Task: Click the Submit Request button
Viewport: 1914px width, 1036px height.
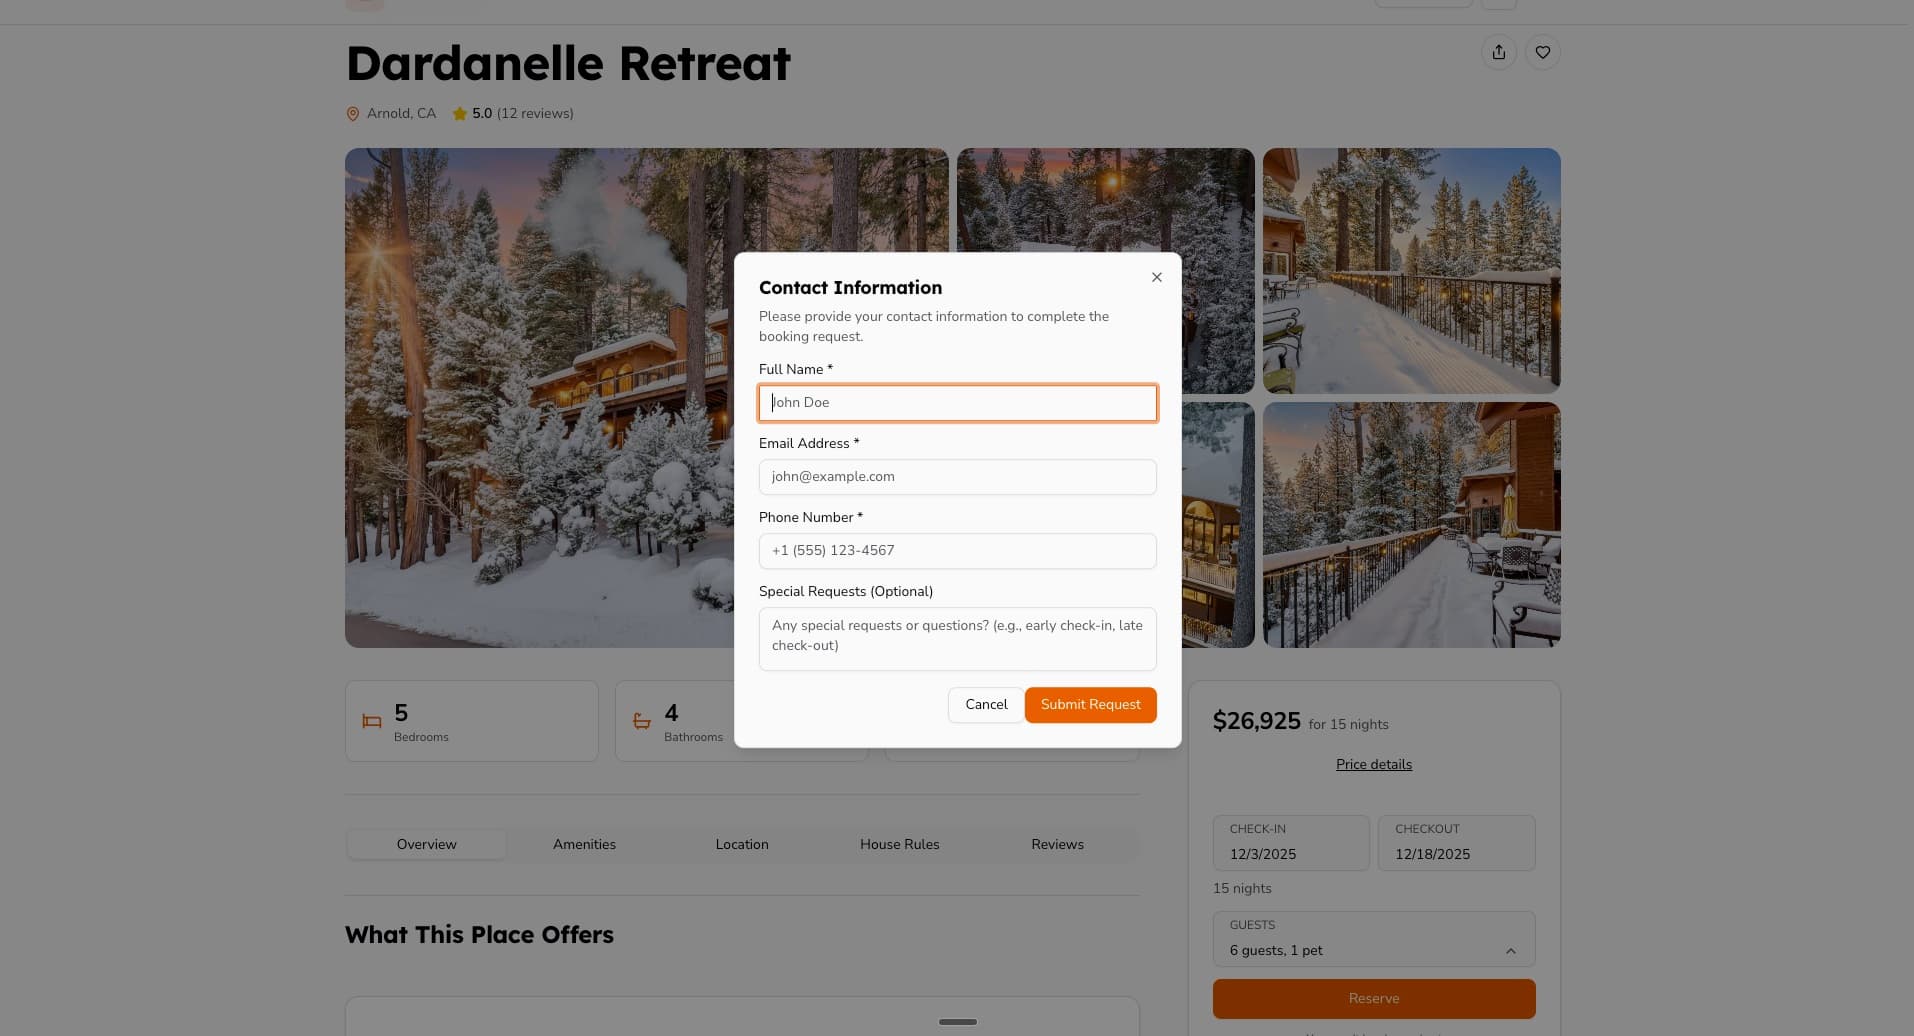Action: pos(1090,705)
